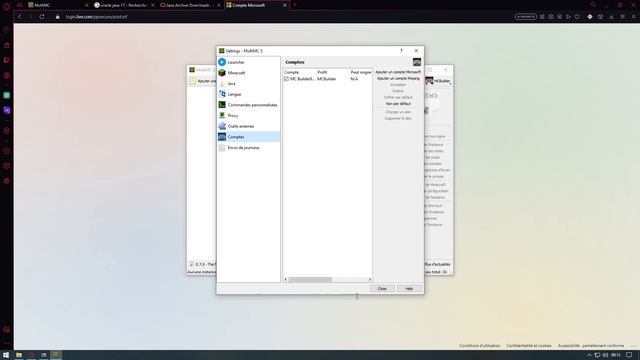
Task: Select the Minecraft block icon in settings
Action: (222, 73)
